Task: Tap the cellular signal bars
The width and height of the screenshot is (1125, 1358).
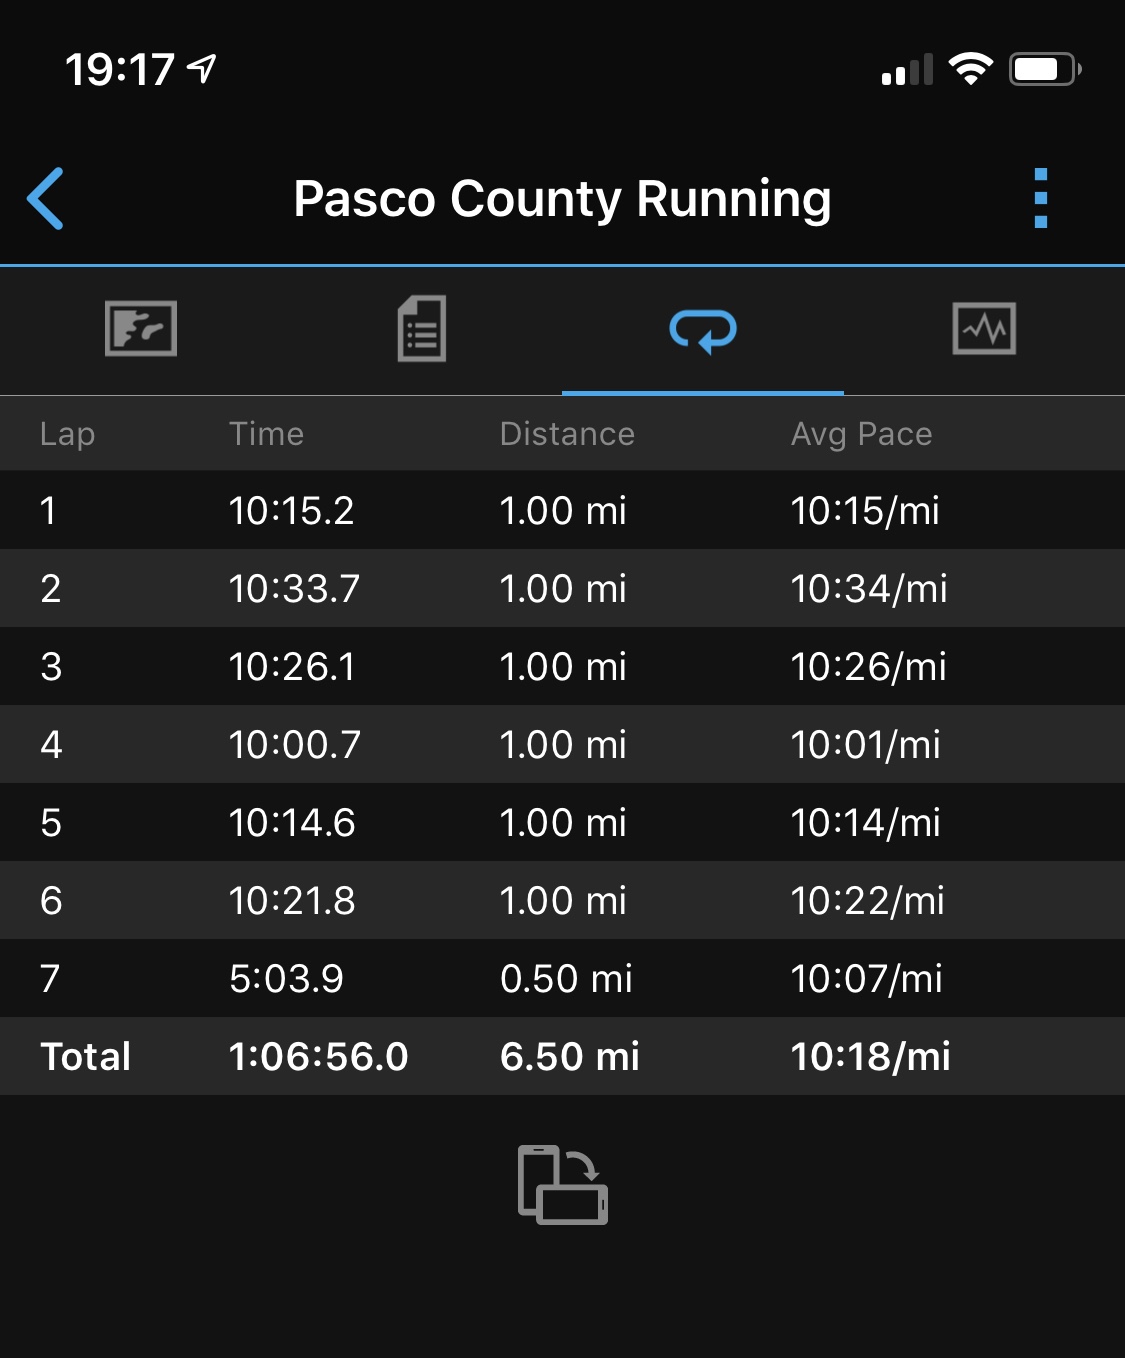Action: (907, 70)
